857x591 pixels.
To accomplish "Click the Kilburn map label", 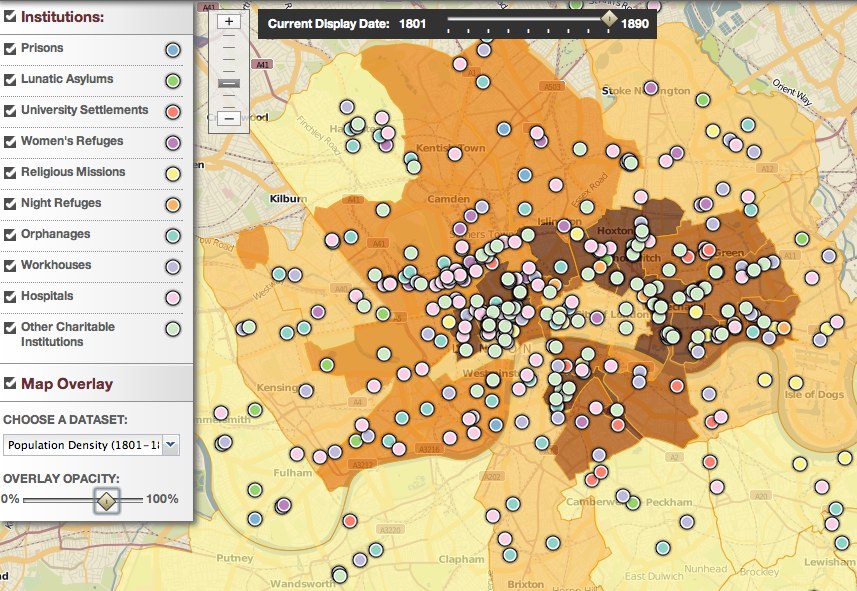I will tap(288, 199).
